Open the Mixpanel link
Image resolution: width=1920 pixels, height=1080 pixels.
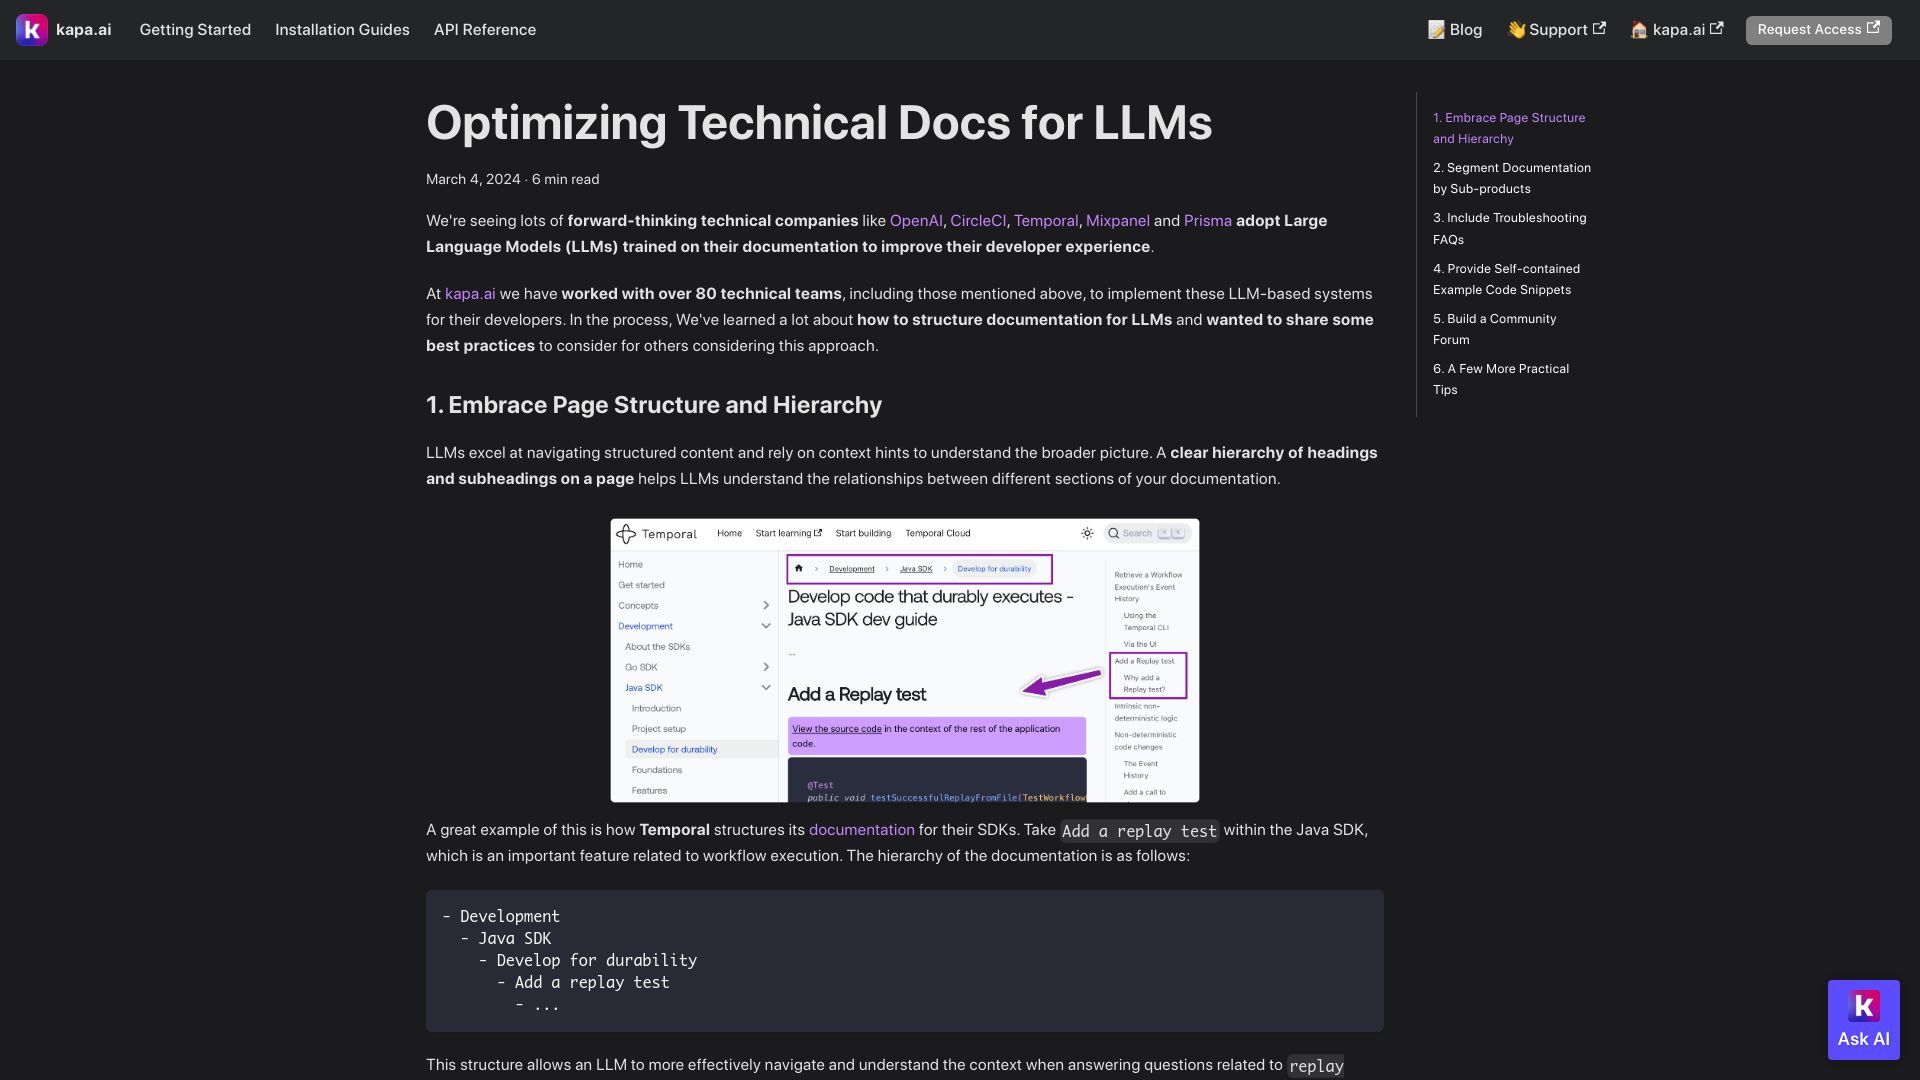coord(1117,221)
